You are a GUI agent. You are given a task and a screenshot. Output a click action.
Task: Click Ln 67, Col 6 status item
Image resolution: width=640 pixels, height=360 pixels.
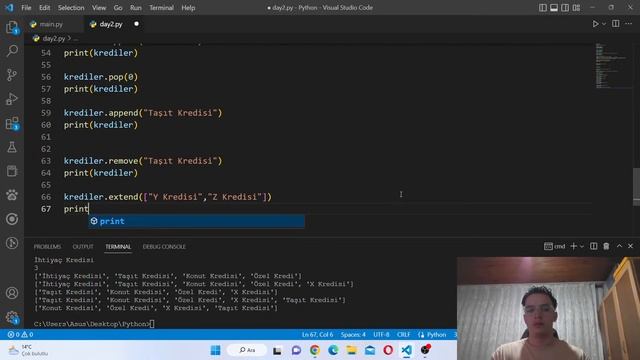pos(317,335)
